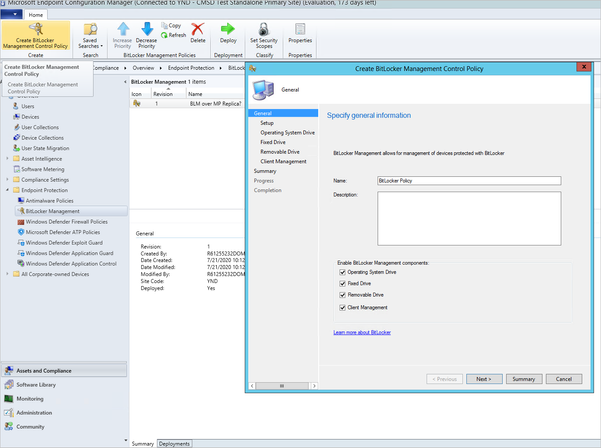
Task: Click Create BitLocker Management Control Policy ribbon icon
Action: pos(36,36)
